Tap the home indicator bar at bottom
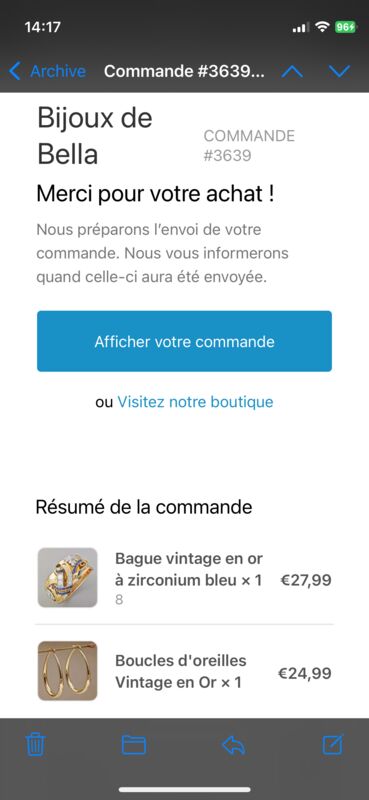Screen dimensions: 369x800 tap(185, 790)
